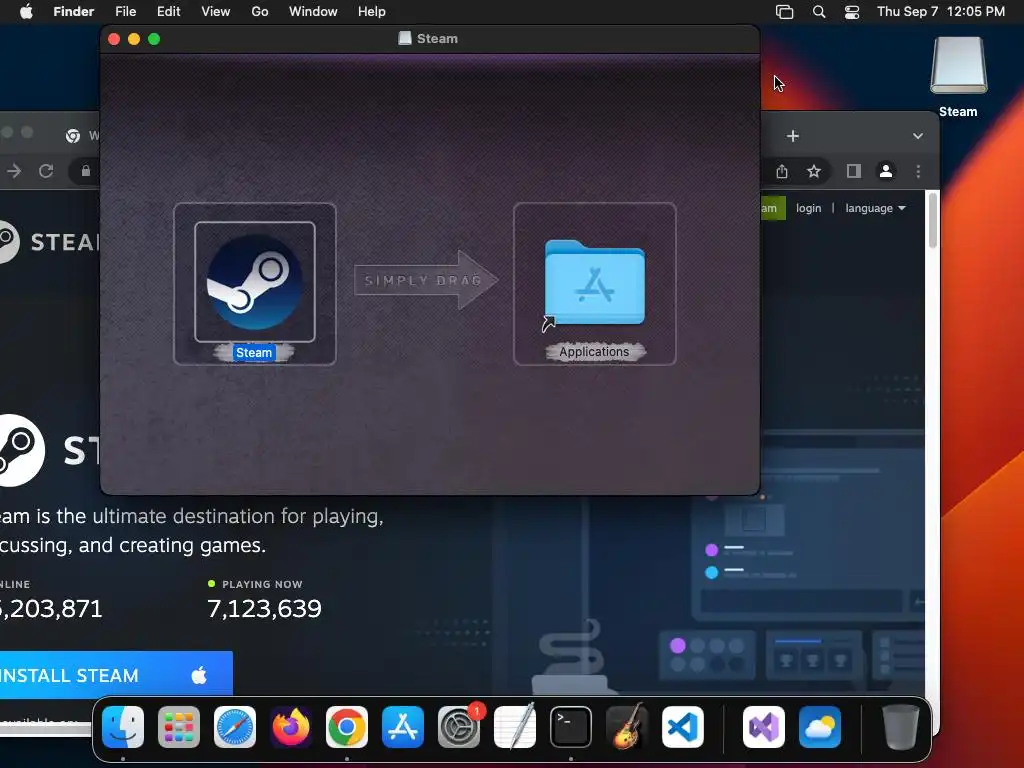Open the Trash in the Dock
The image size is (1024, 768).
click(901, 727)
